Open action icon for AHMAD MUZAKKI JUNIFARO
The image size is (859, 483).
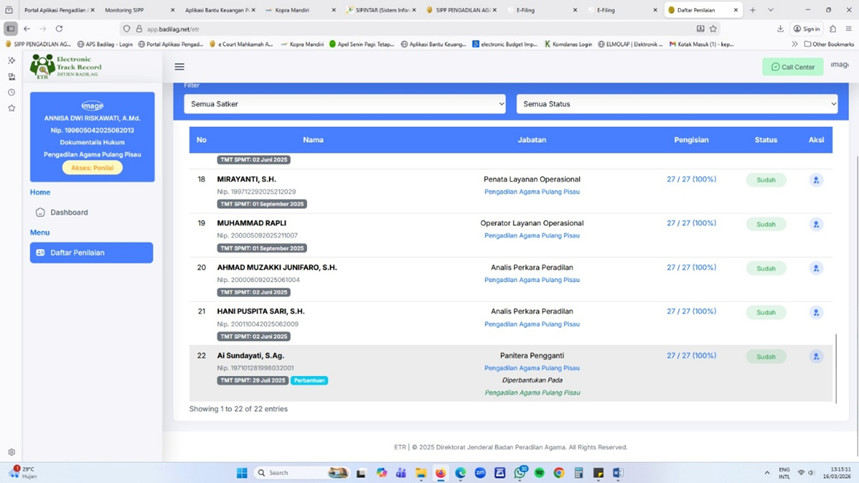816,268
